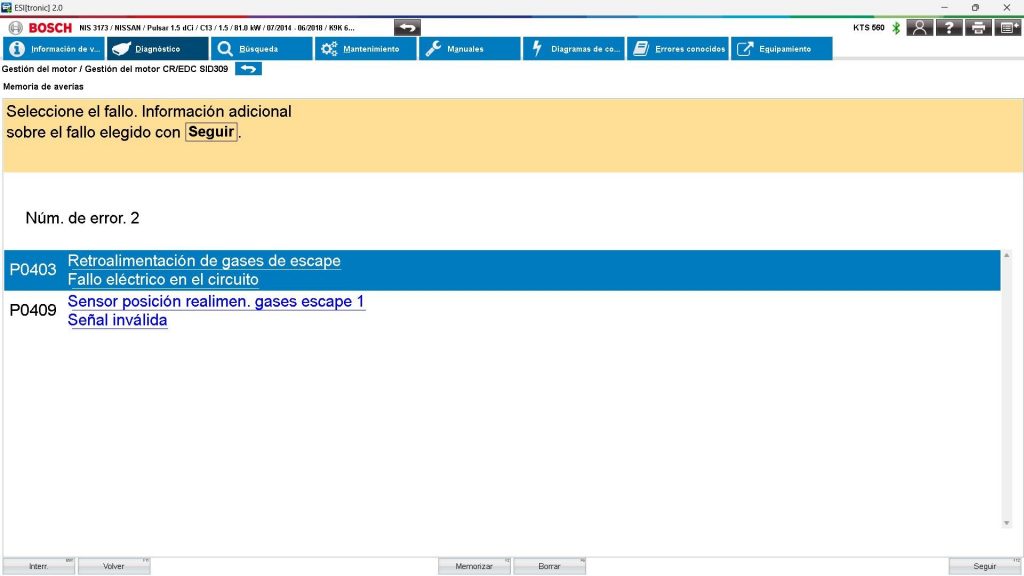The height and width of the screenshot is (576, 1024).
Task: Select fault code P0409 row
Action: [x=502, y=310]
